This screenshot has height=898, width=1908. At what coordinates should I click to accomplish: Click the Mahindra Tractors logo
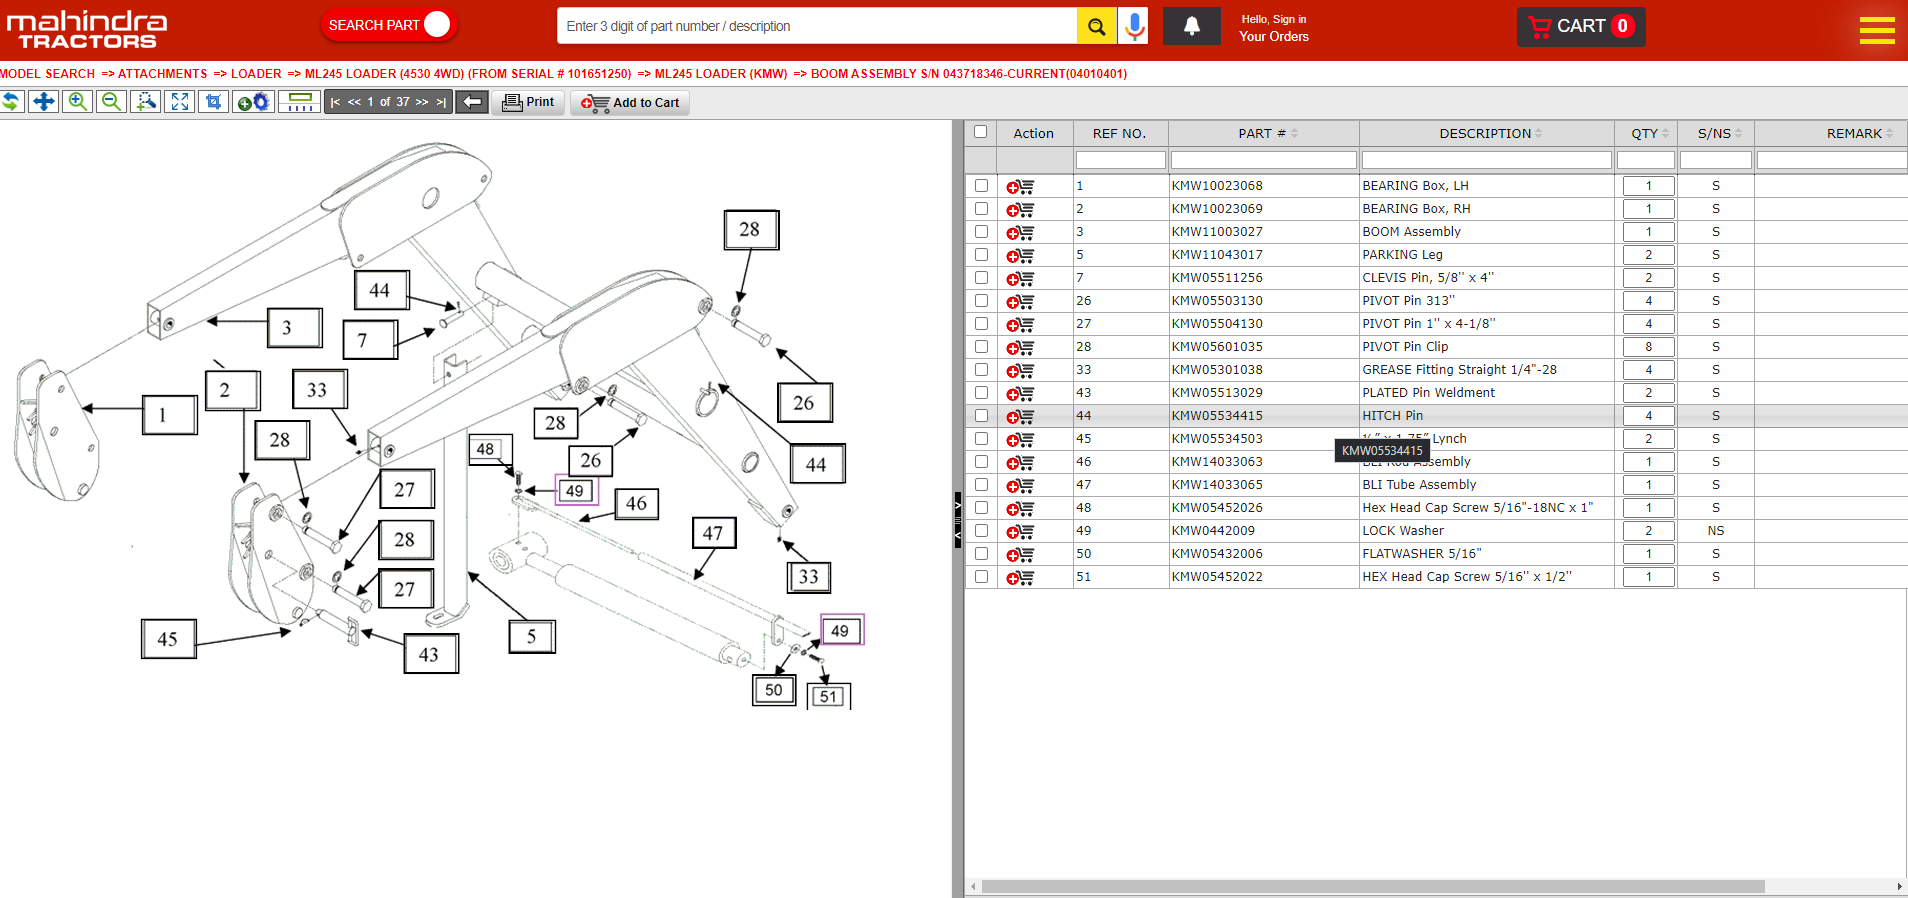point(87,30)
